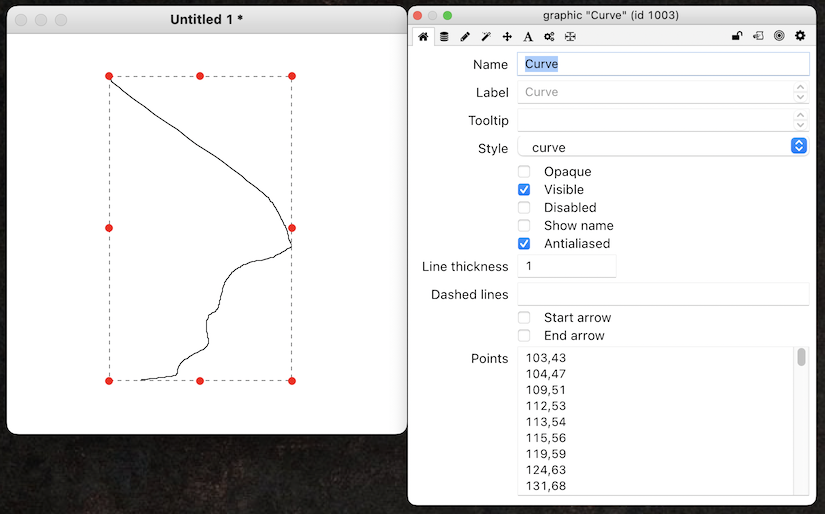Open inspector settings gear icon
The width and height of the screenshot is (825, 514).
pyautogui.click(x=800, y=36)
